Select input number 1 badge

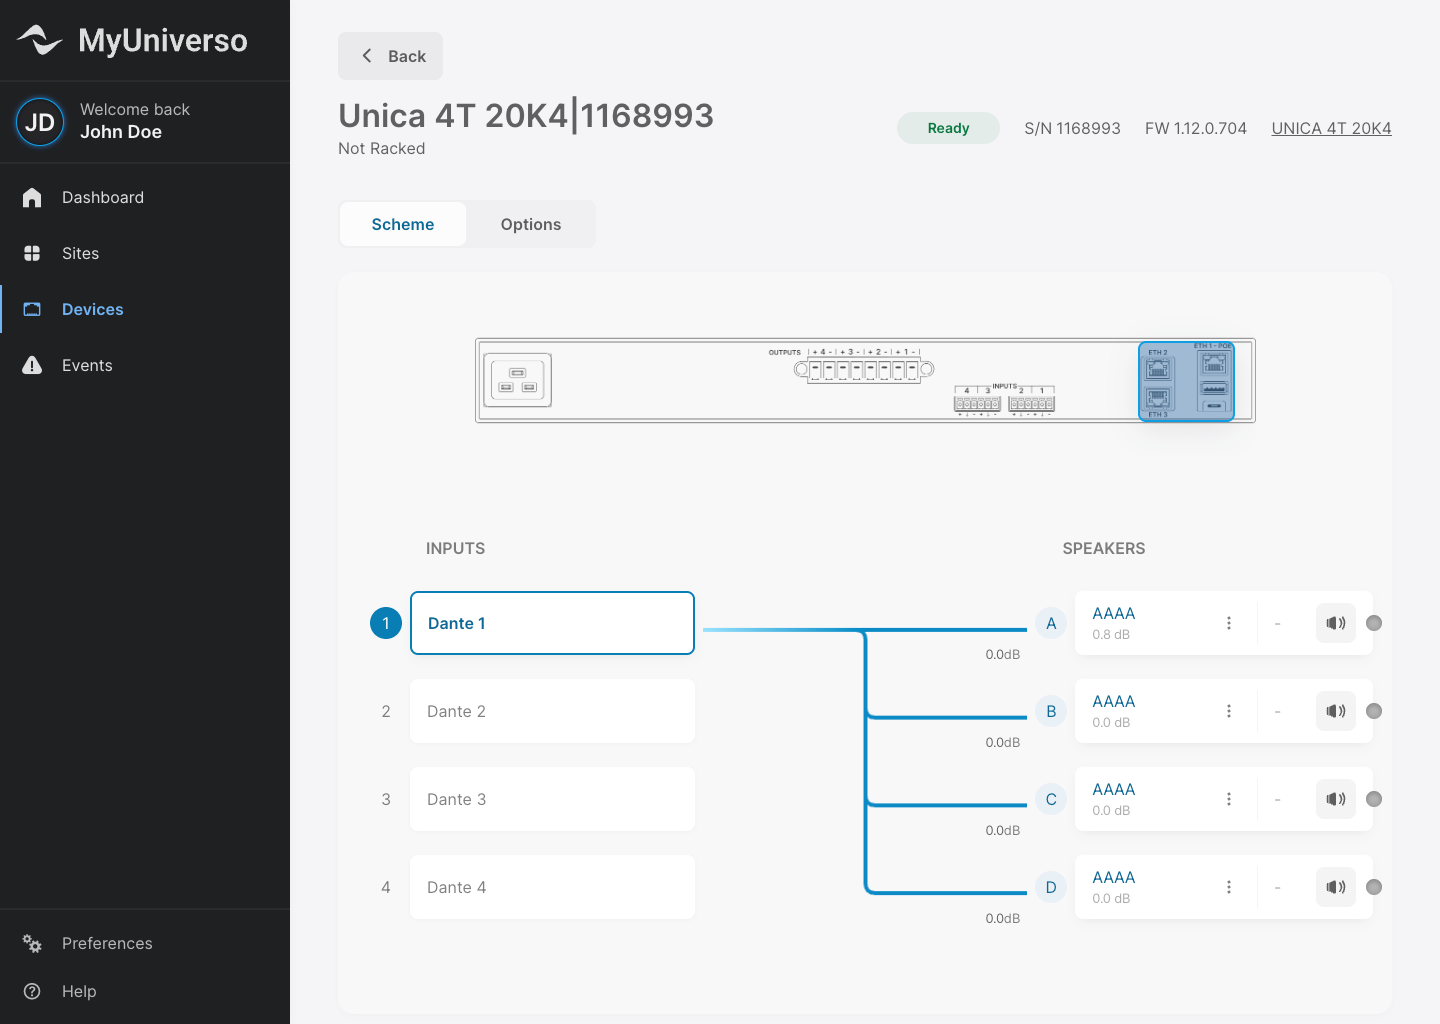(x=386, y=623)
